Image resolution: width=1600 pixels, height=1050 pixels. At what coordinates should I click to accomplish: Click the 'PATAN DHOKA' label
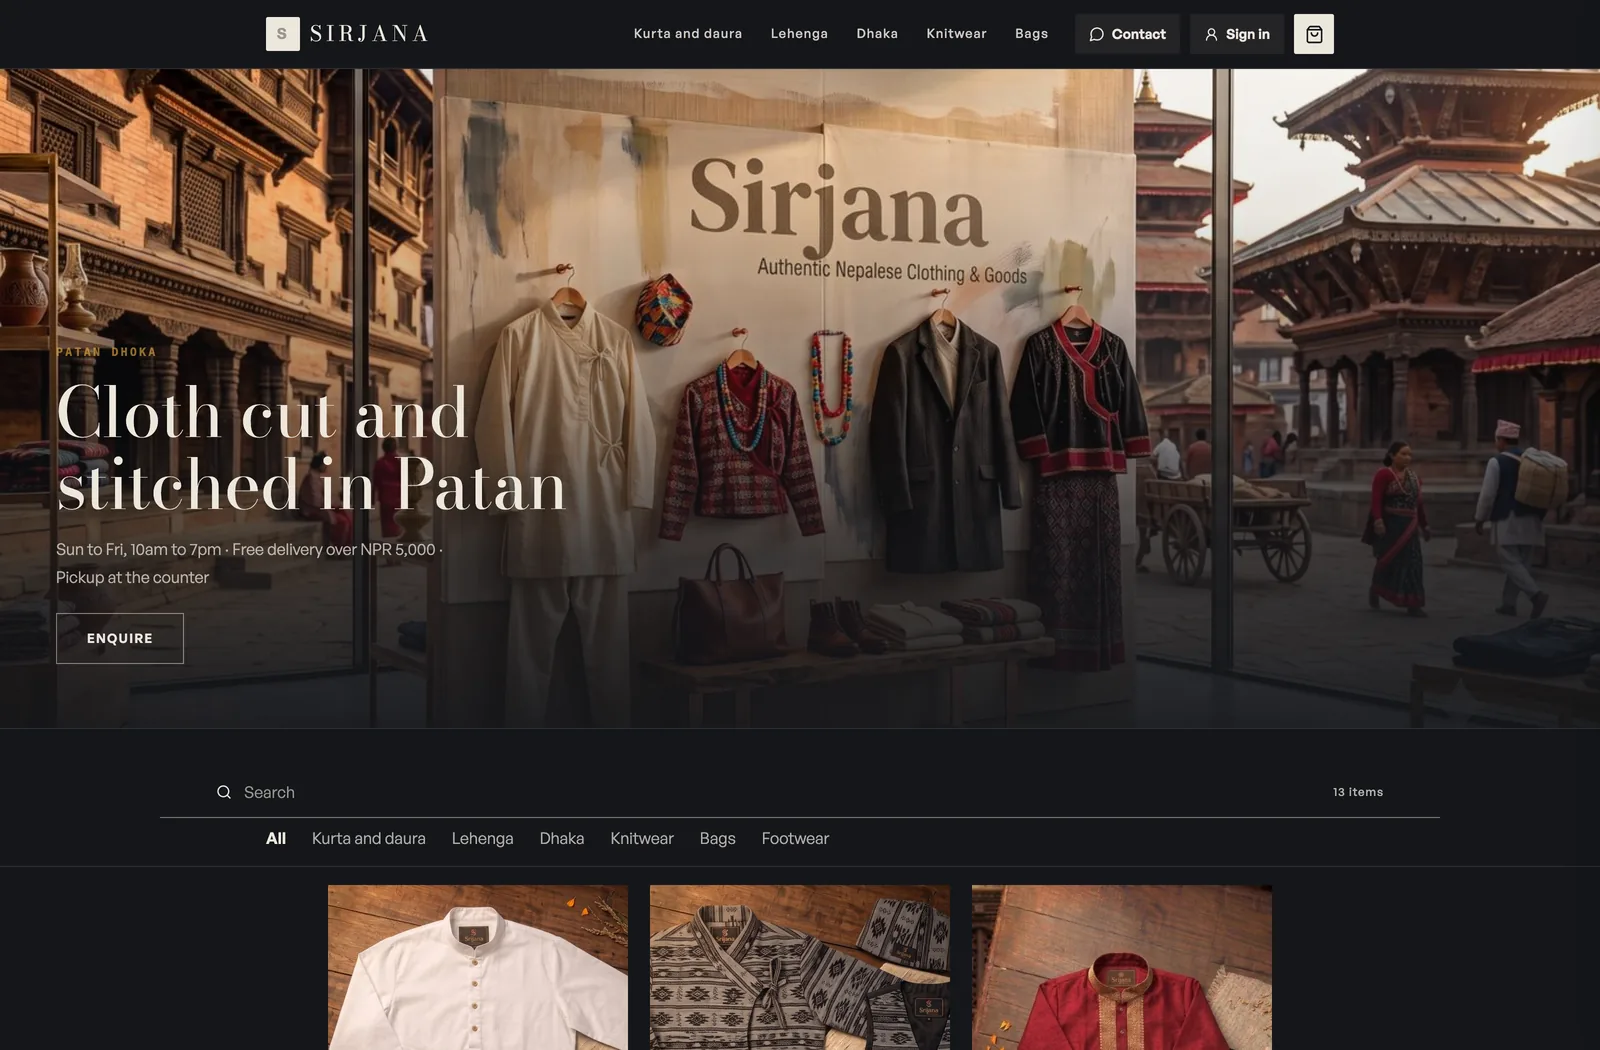click(x=106, y=352)
